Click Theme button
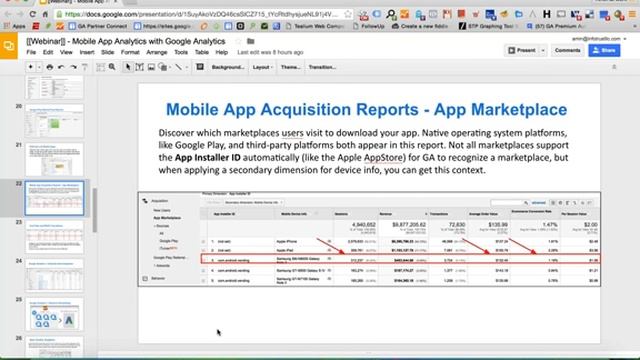 click(291, 67)
